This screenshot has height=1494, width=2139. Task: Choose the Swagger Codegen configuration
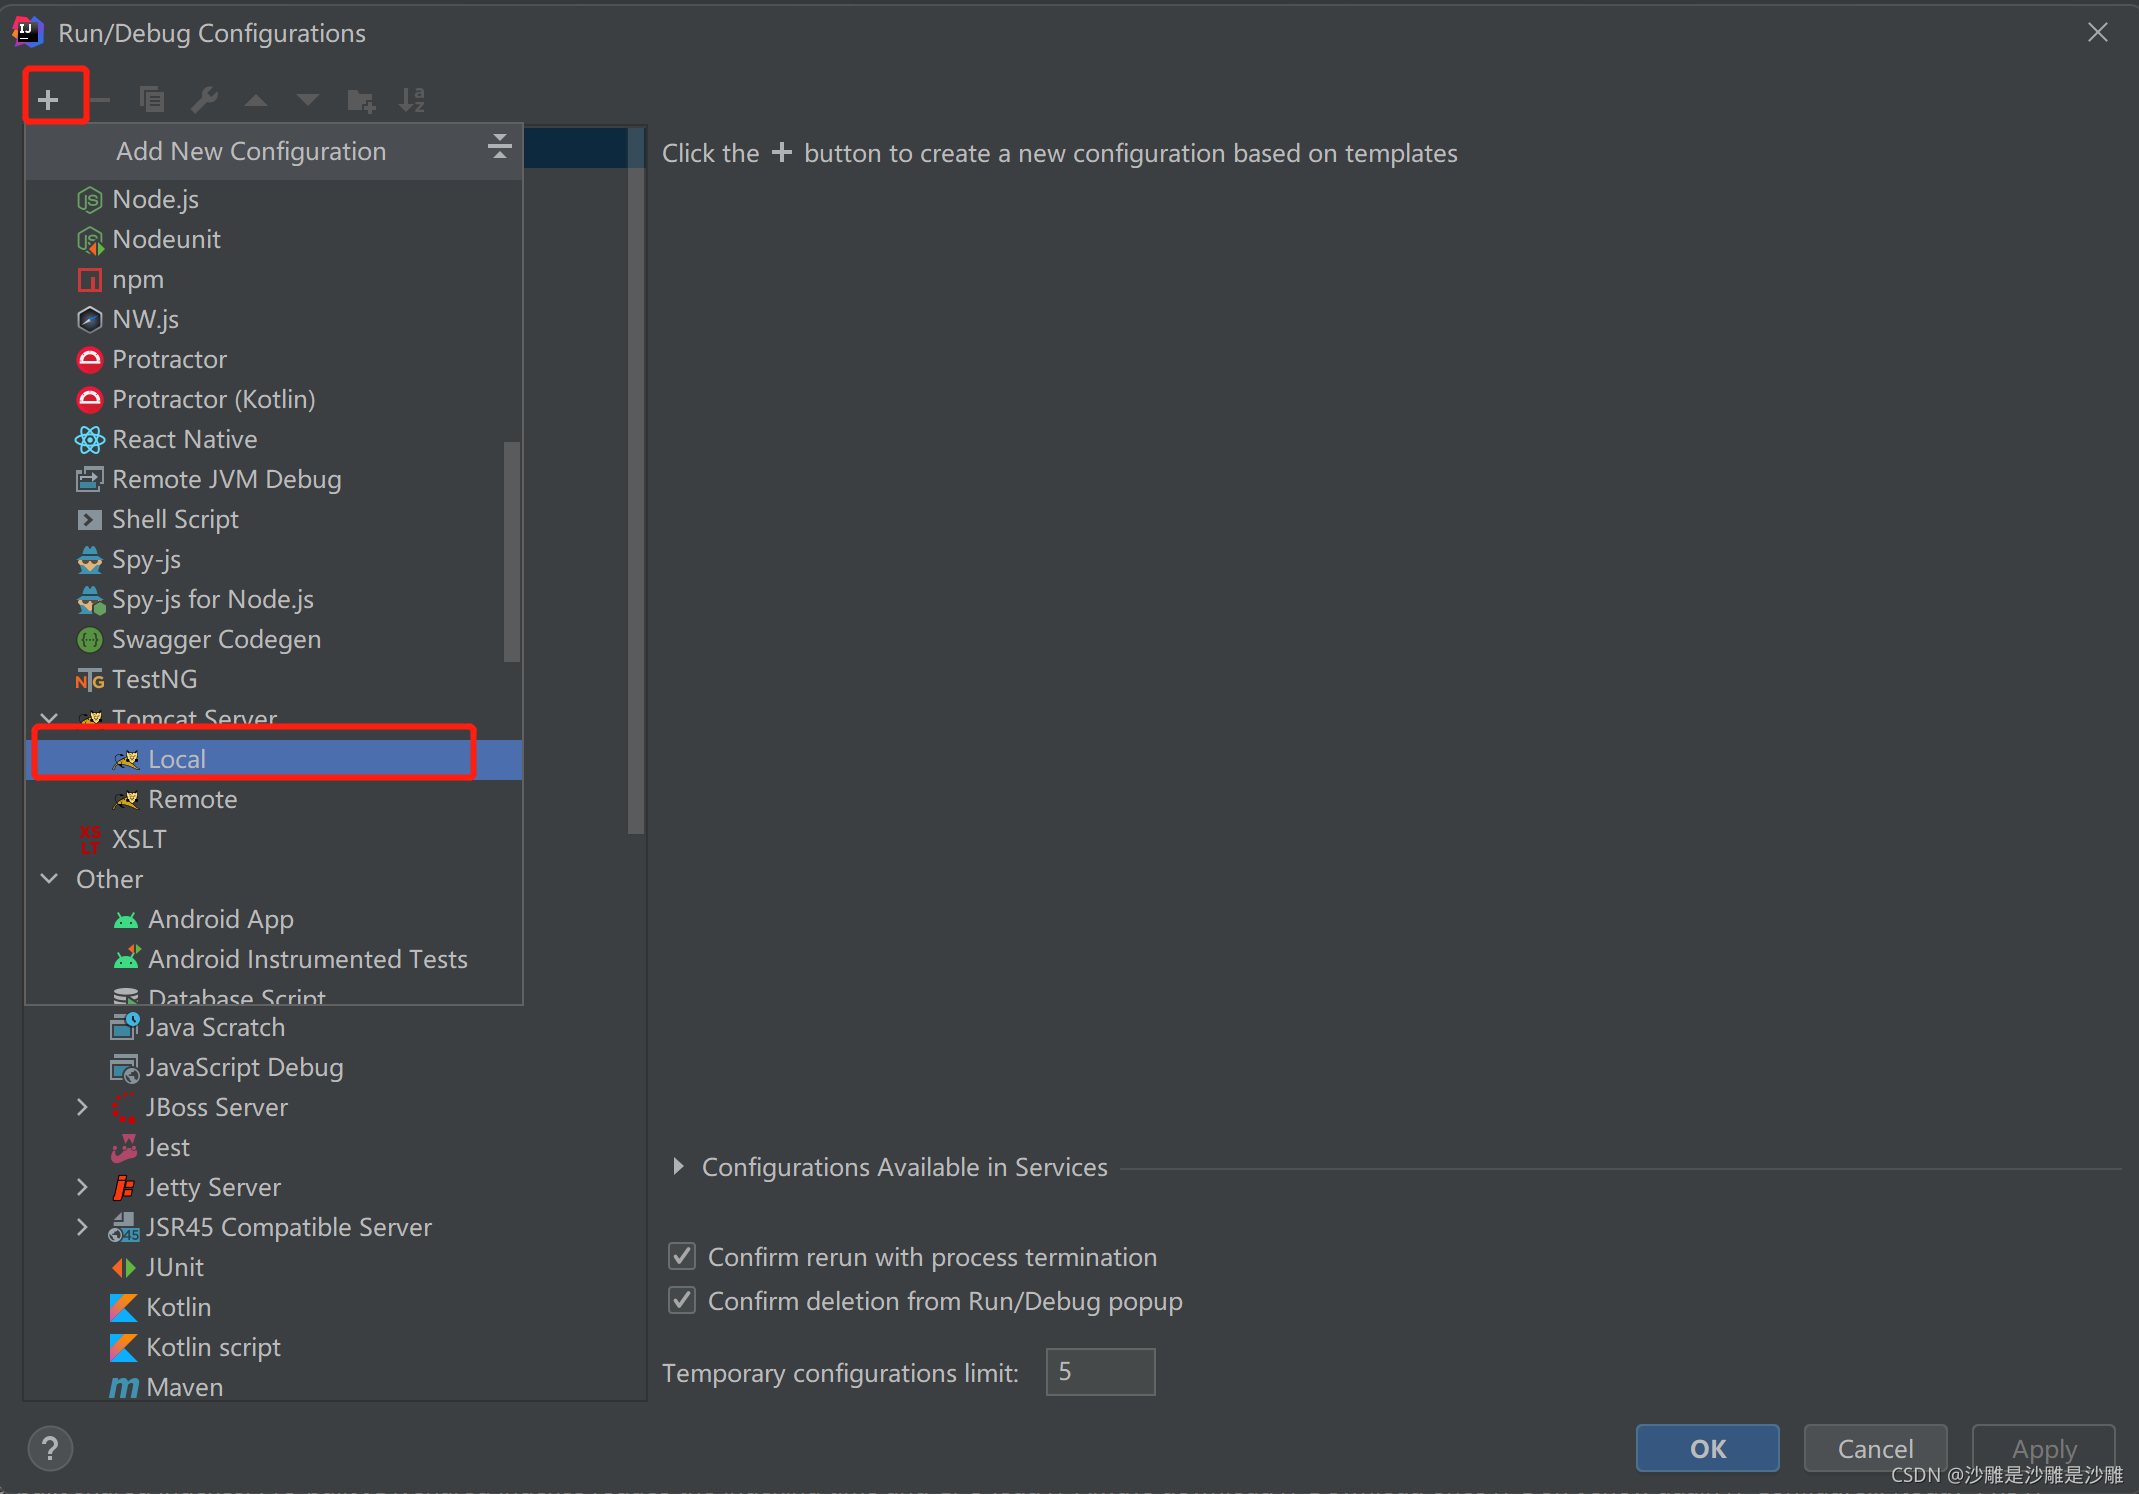coord(216,639)
